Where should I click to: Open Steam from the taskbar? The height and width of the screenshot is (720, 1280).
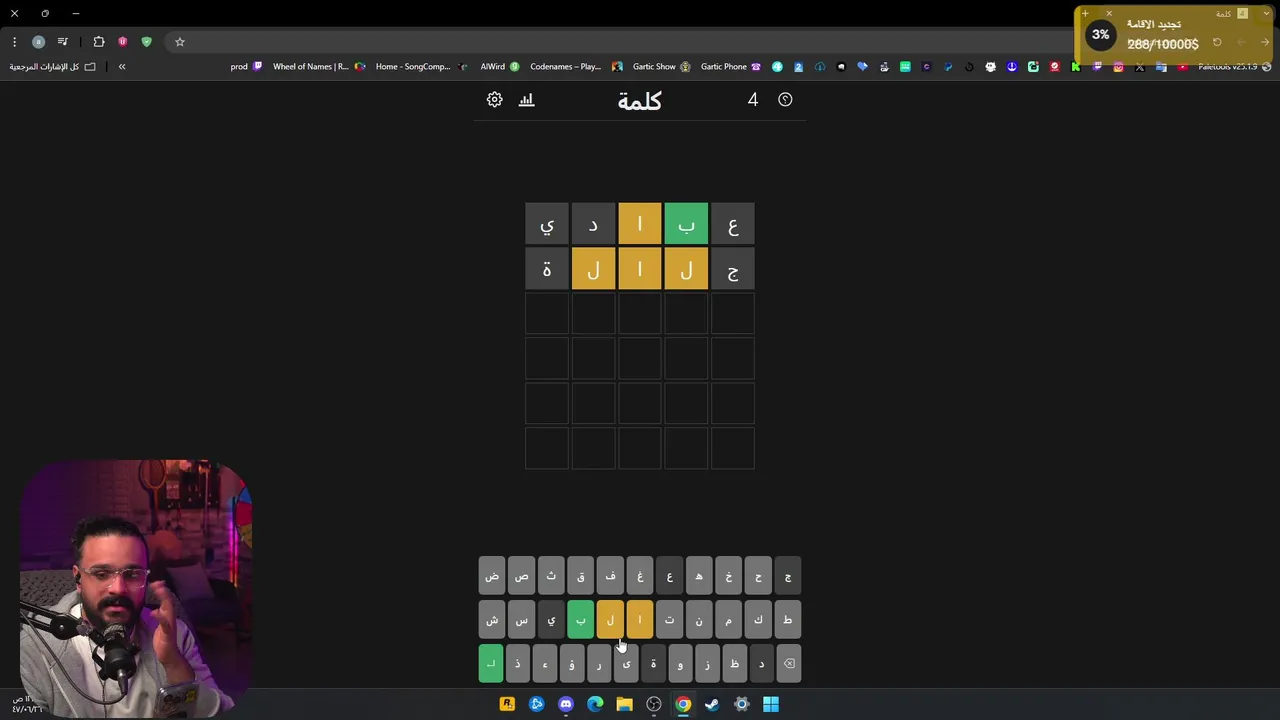712,704
